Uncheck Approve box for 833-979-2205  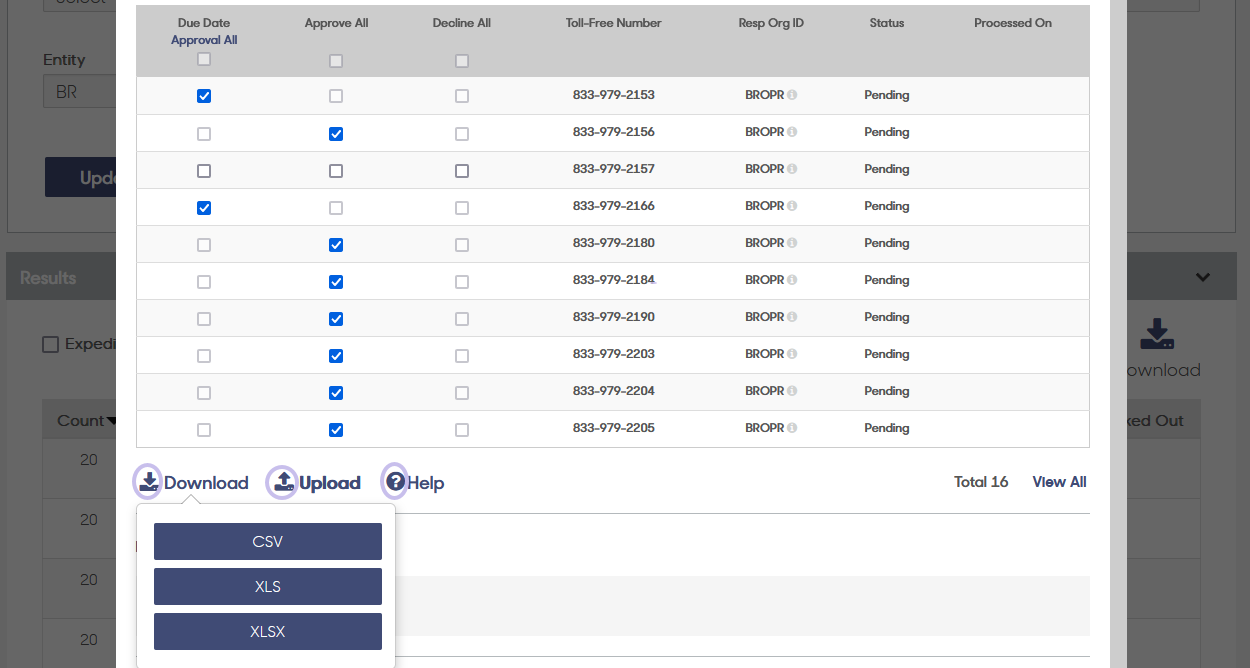pos(336,430)
